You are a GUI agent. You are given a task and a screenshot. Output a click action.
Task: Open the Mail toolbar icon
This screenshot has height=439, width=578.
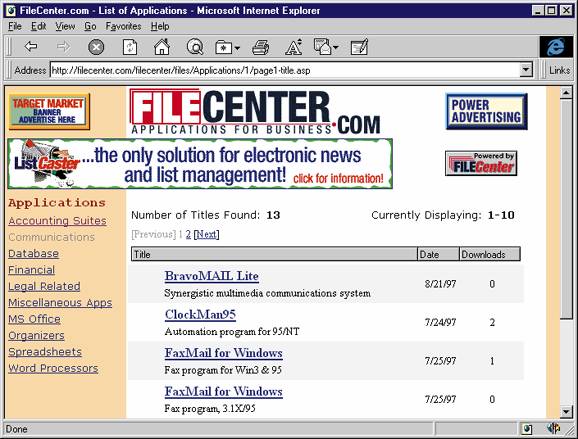coord(323,47)
